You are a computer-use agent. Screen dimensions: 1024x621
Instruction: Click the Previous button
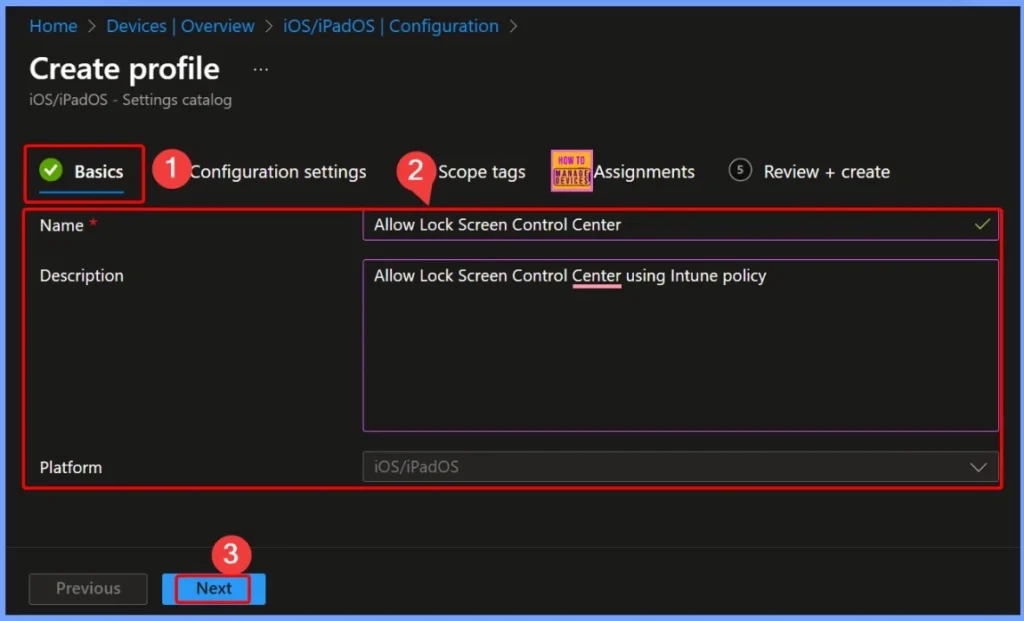click(x=87, y=588)
